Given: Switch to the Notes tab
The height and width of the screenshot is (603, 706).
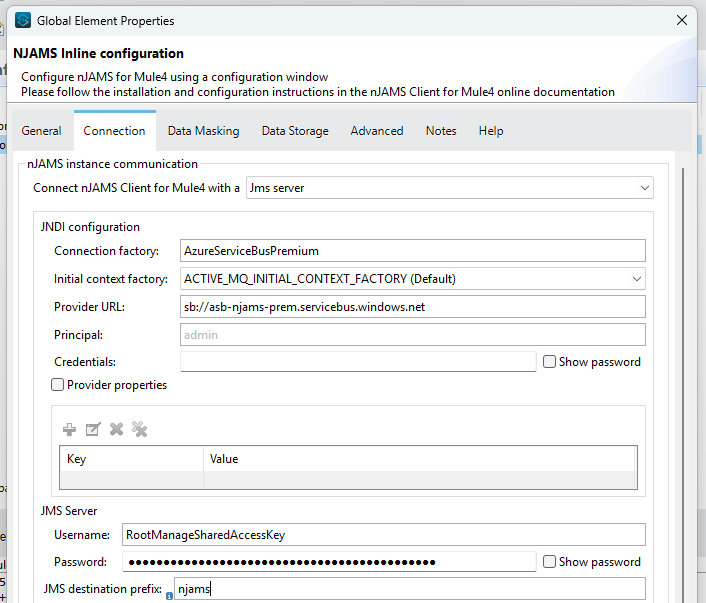Looking at the screenshot, I should pyautogui.click(x=441, y=131).
